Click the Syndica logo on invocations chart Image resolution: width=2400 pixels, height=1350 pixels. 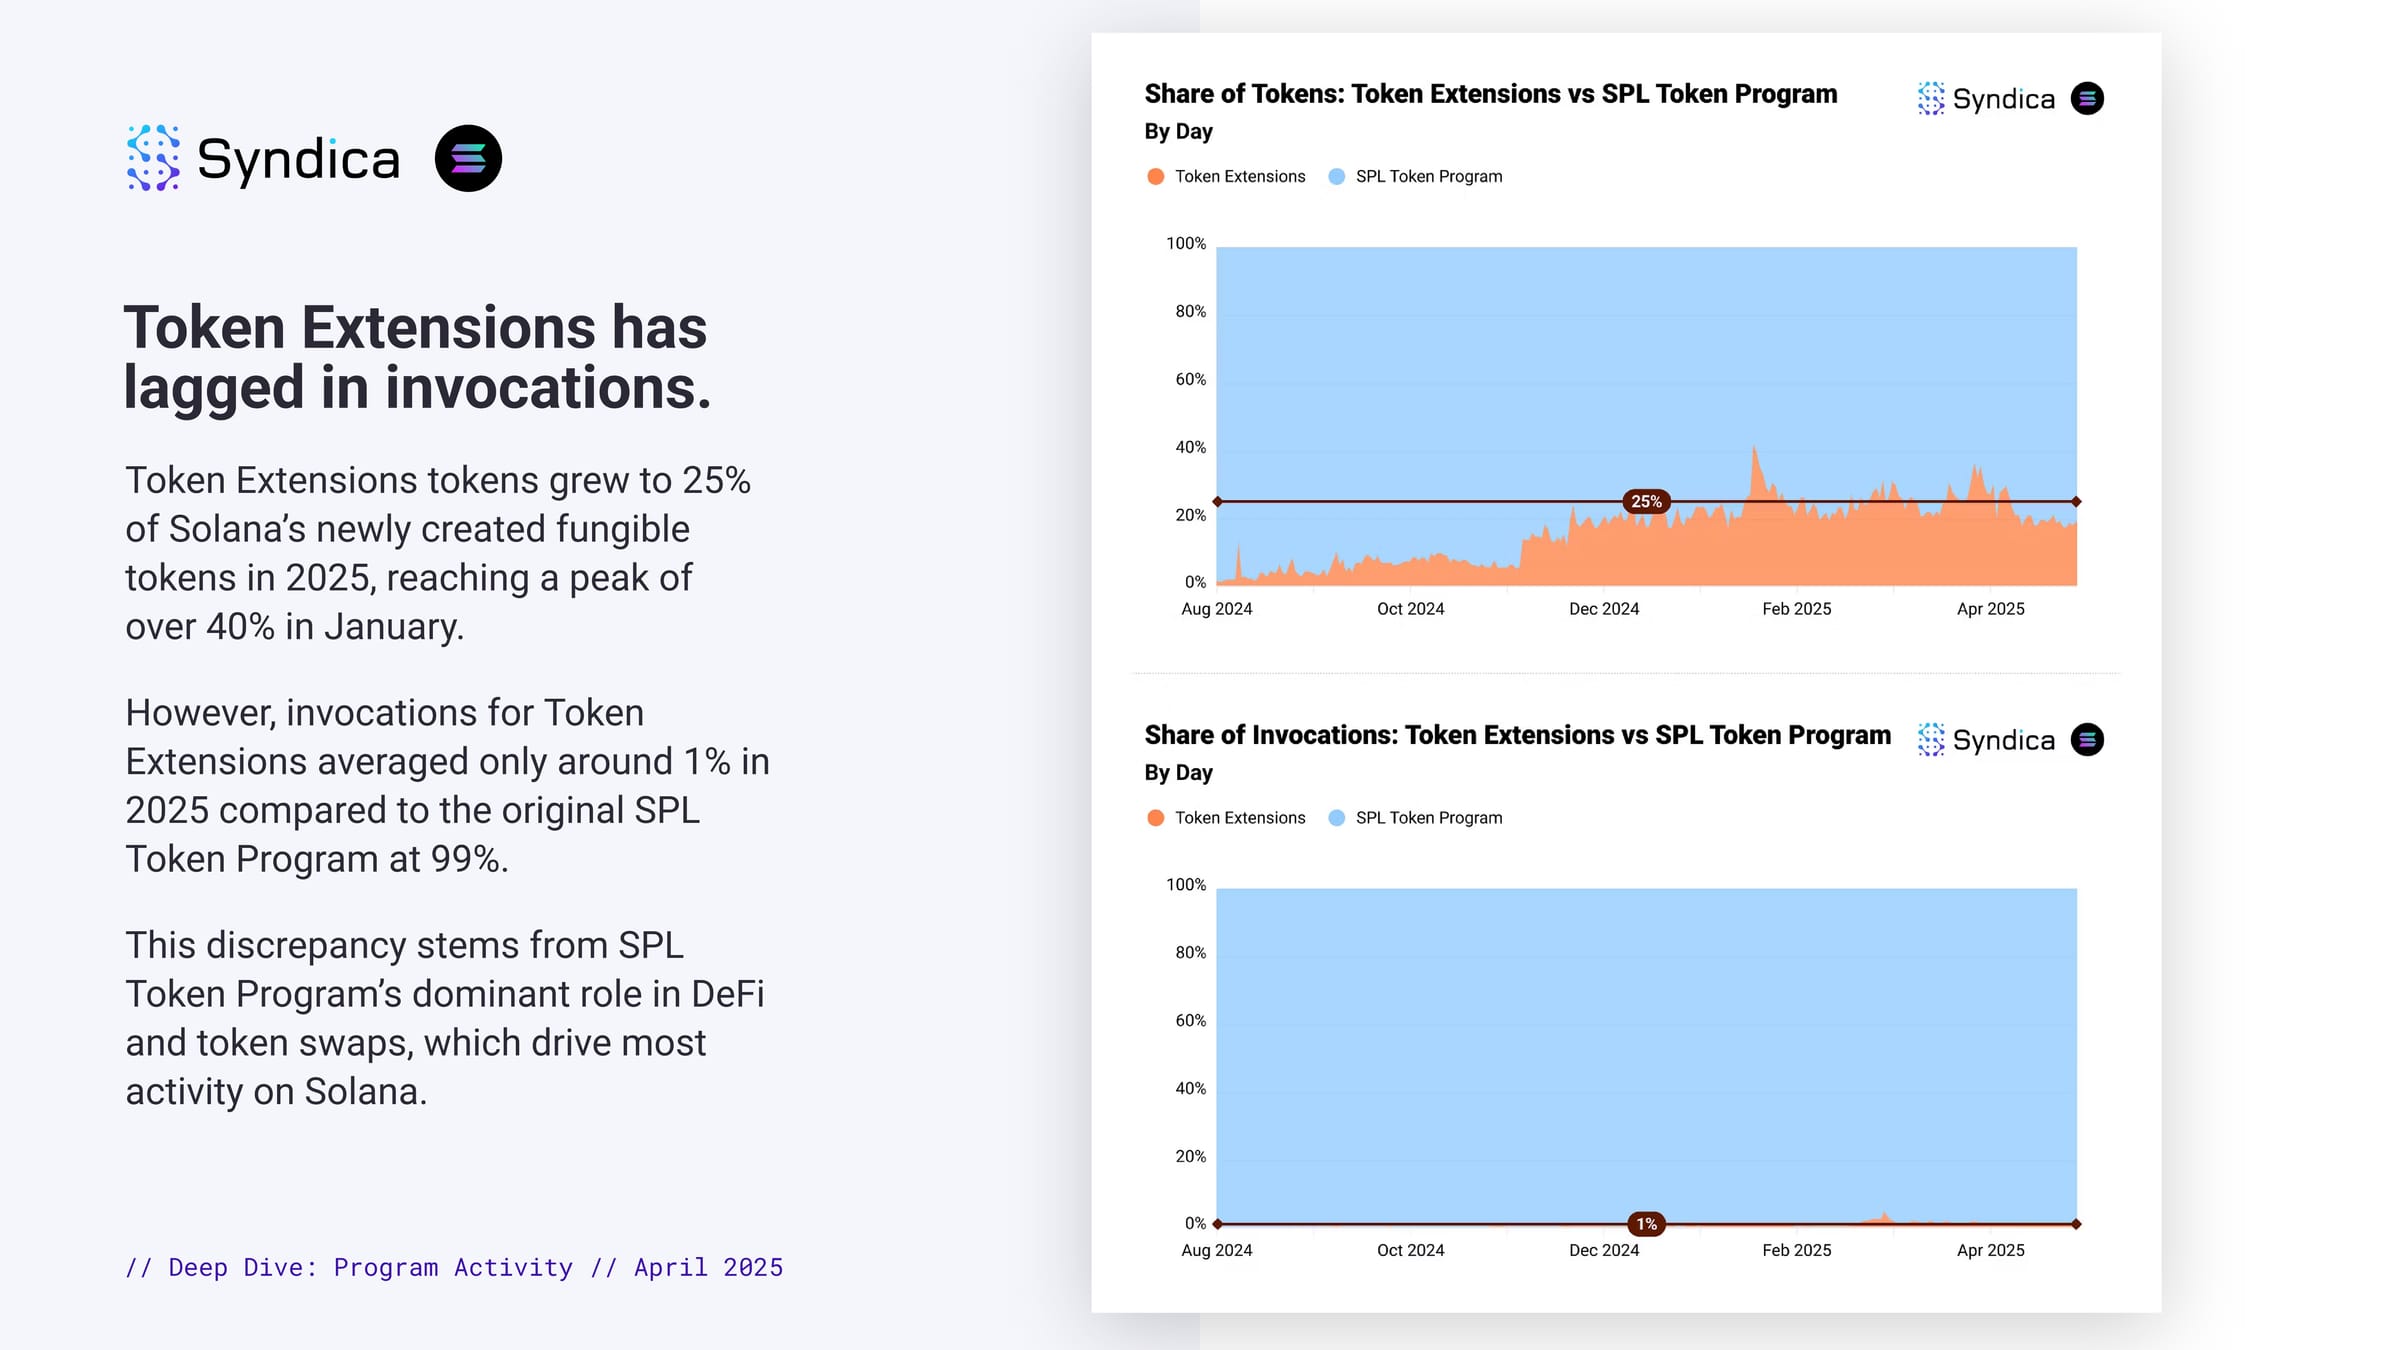coord(1986,739)
